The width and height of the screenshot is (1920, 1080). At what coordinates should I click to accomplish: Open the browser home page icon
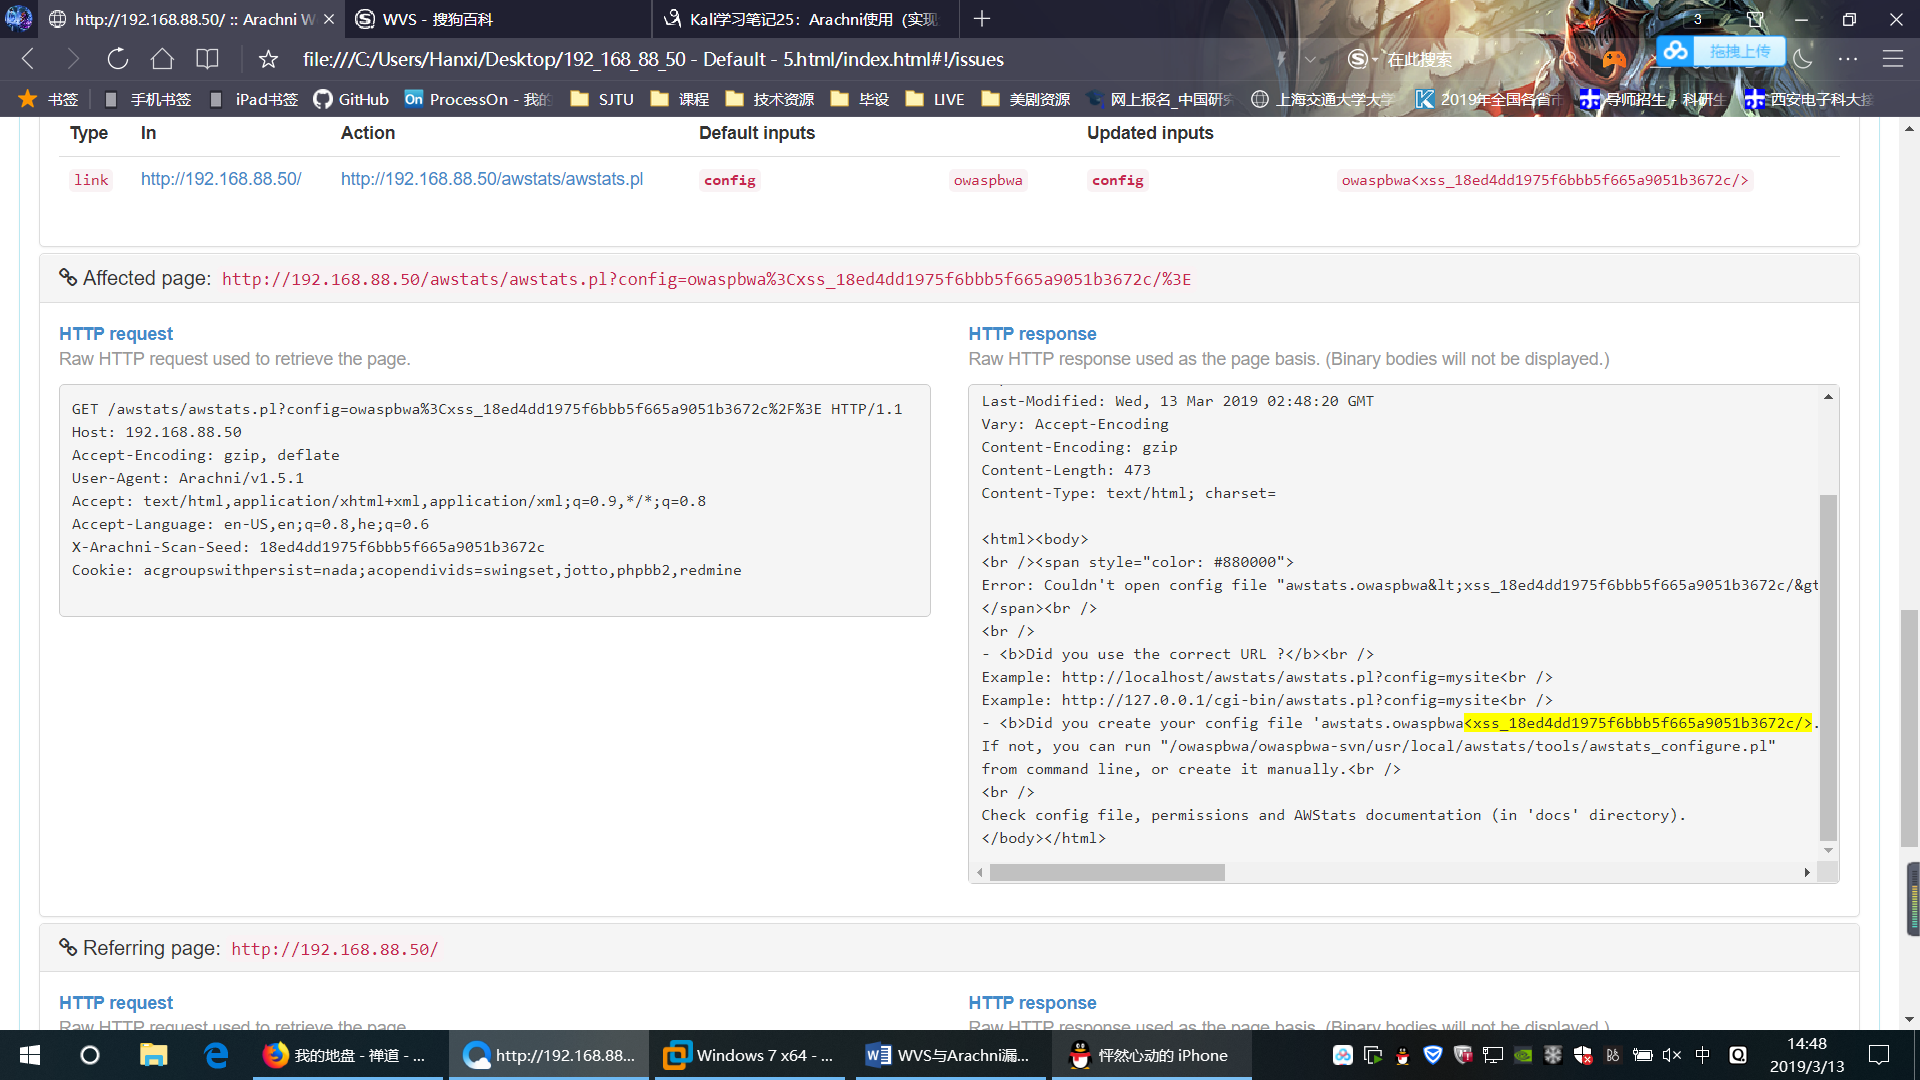point(162,59)
